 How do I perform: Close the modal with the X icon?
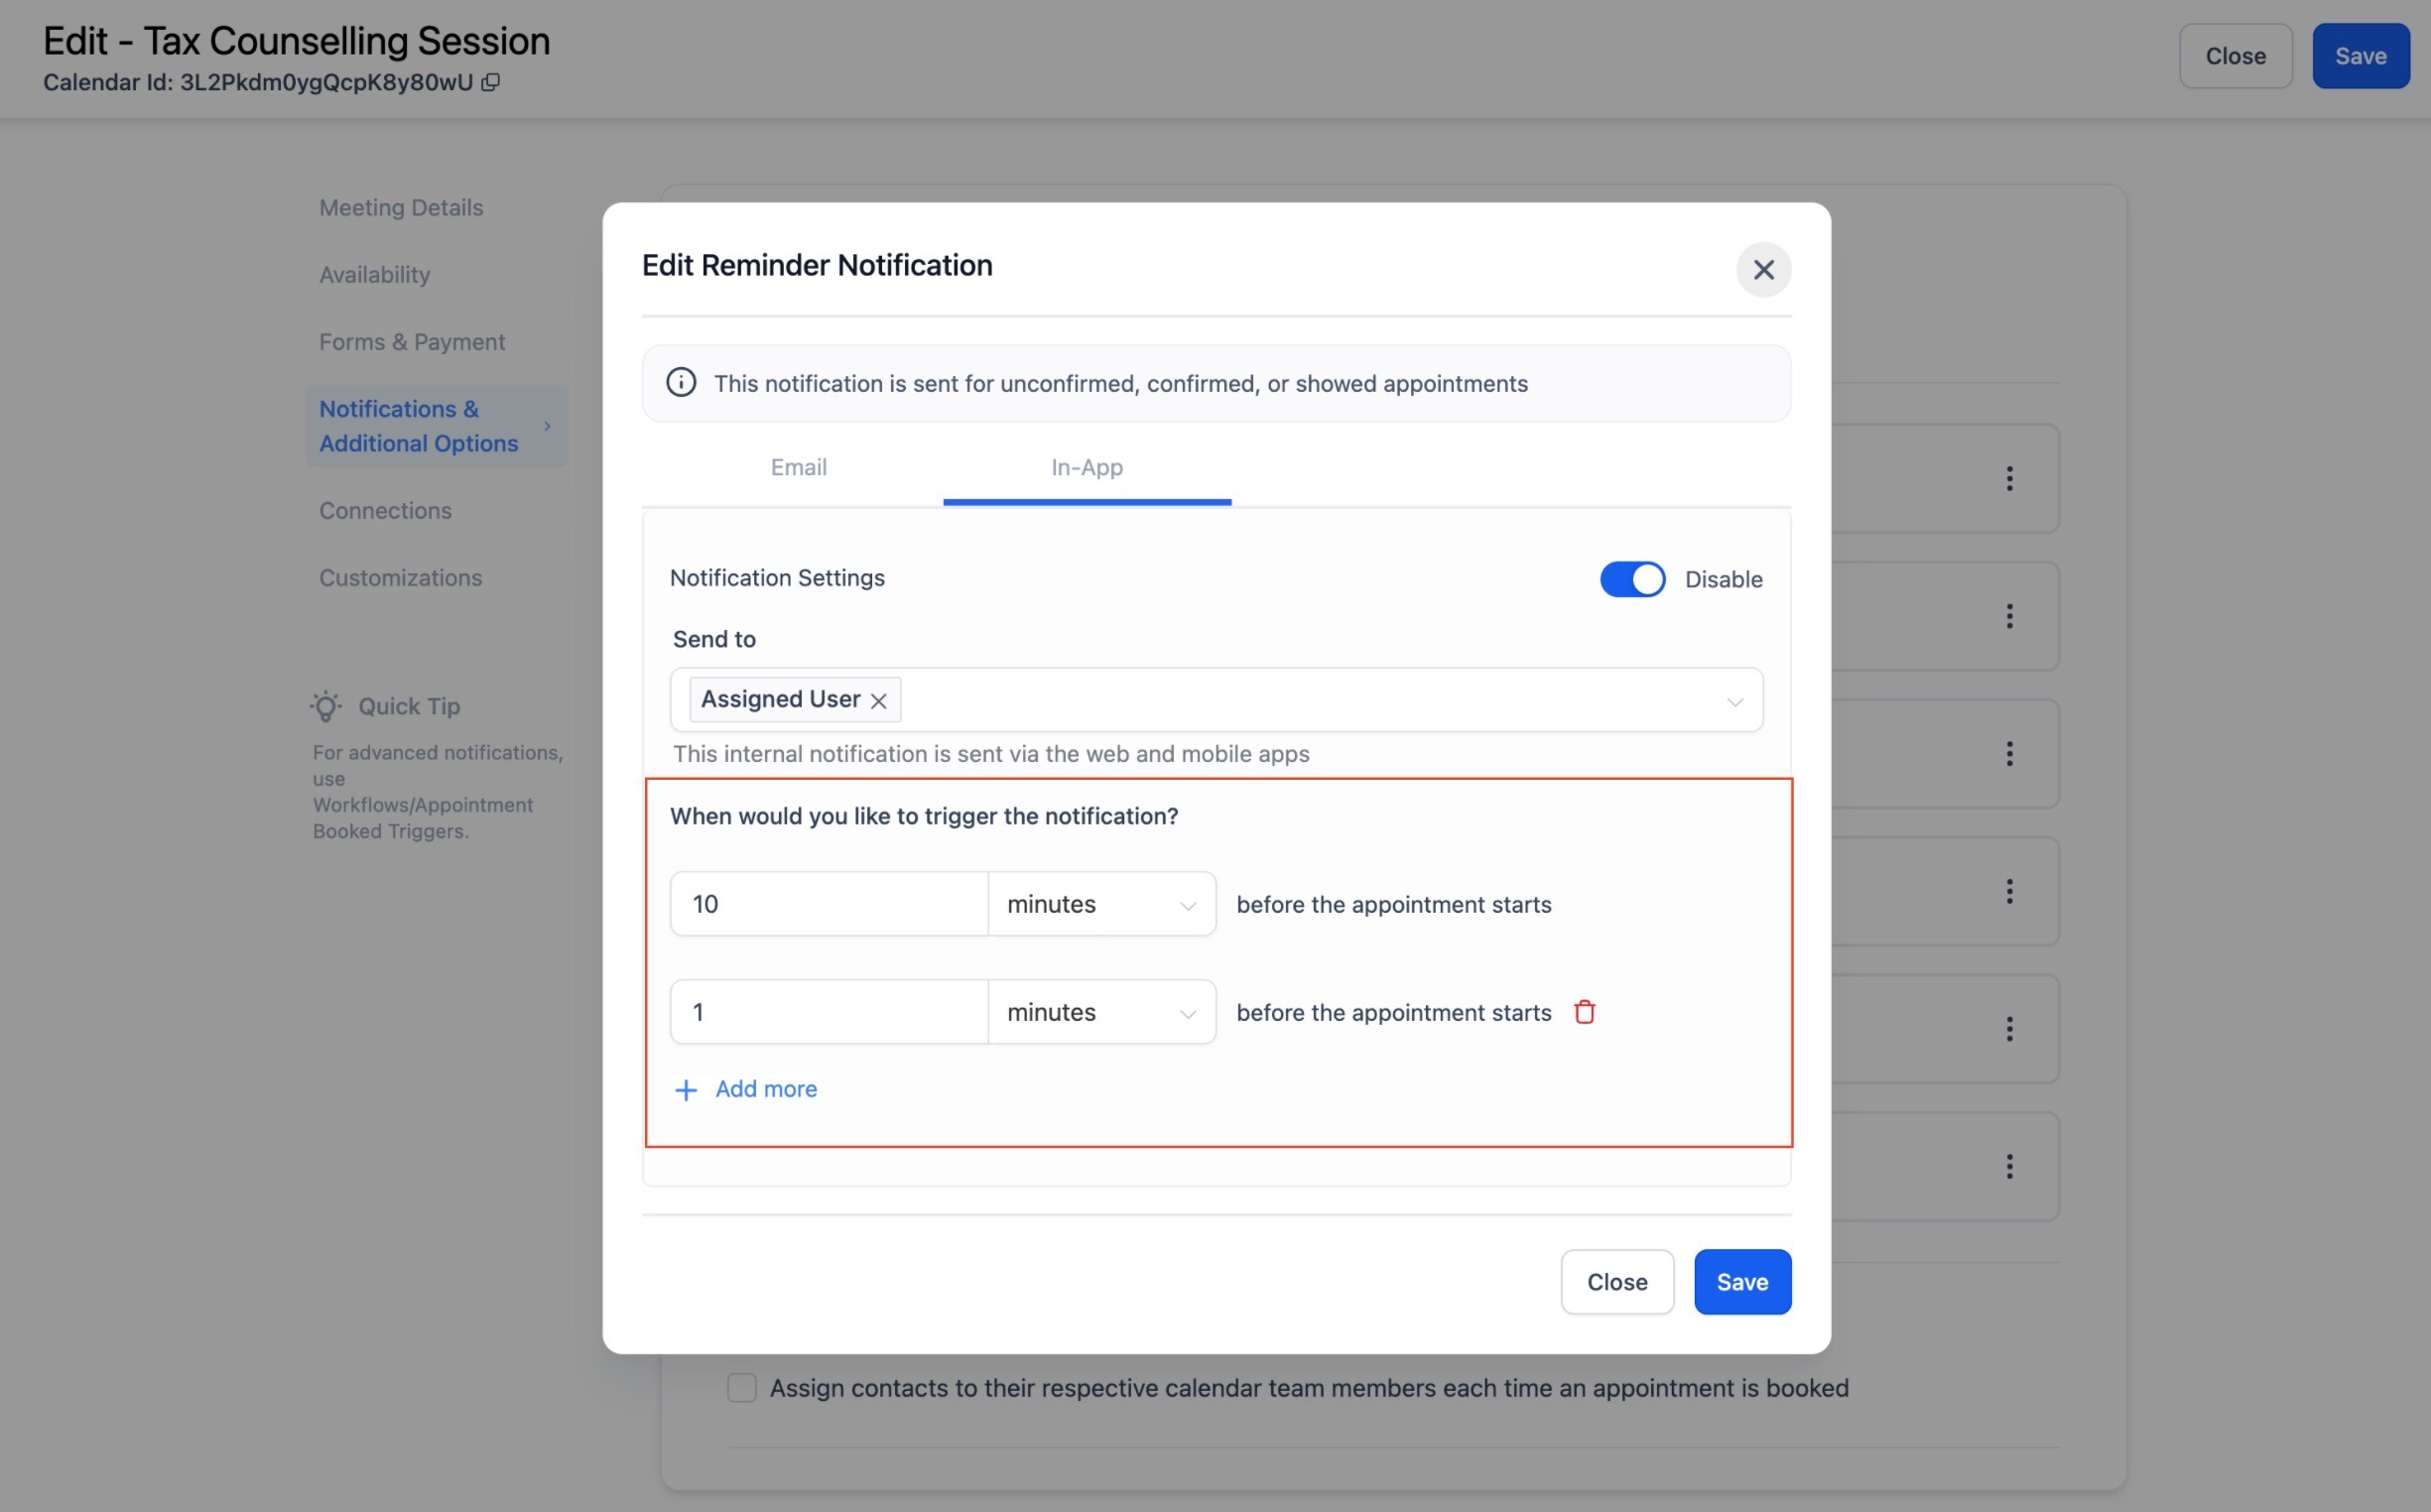pos(1763,269)
